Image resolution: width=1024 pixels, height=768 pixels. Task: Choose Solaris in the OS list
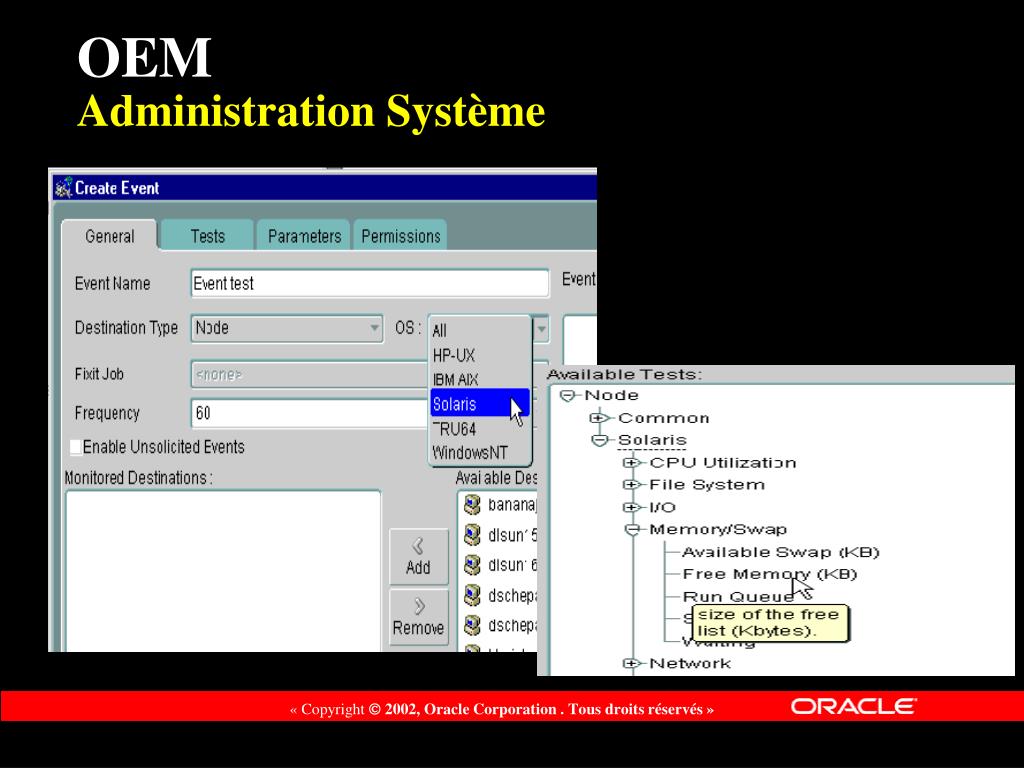pyautogui.click(x=480, y=404)
